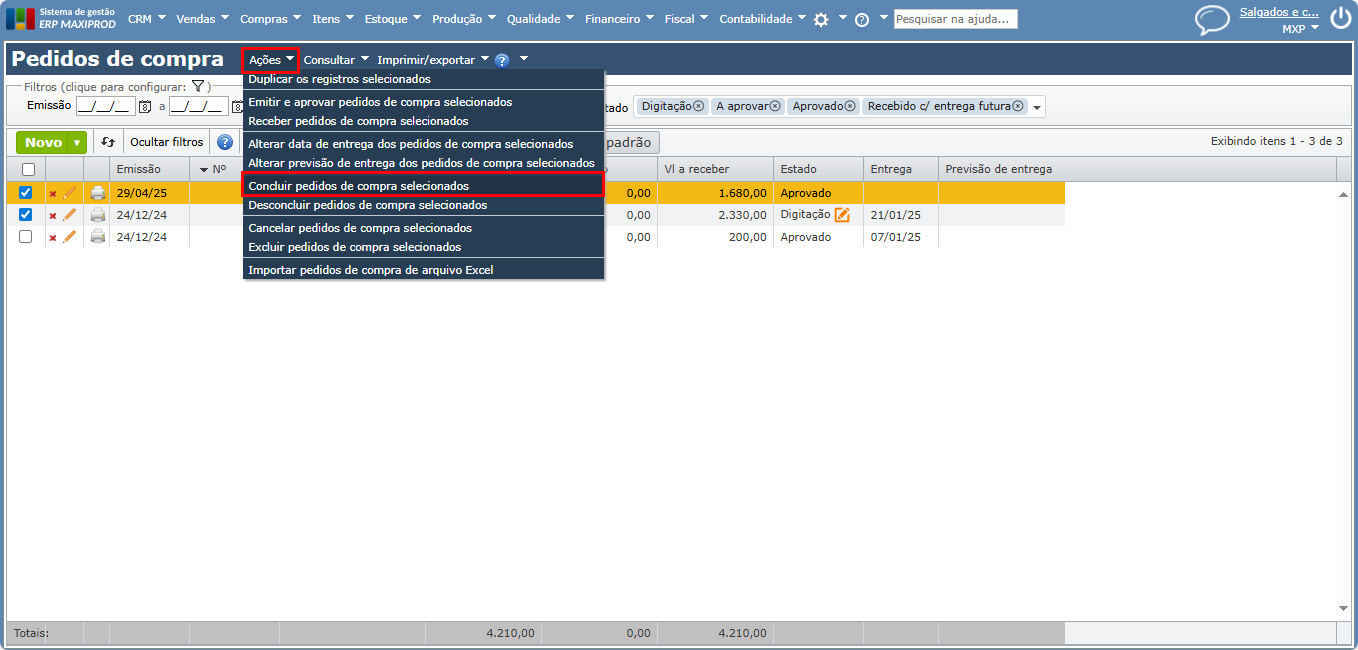Expand the Financeiro menu
This screenshot has width=1358, height=650.
click(x=619, y=19)
